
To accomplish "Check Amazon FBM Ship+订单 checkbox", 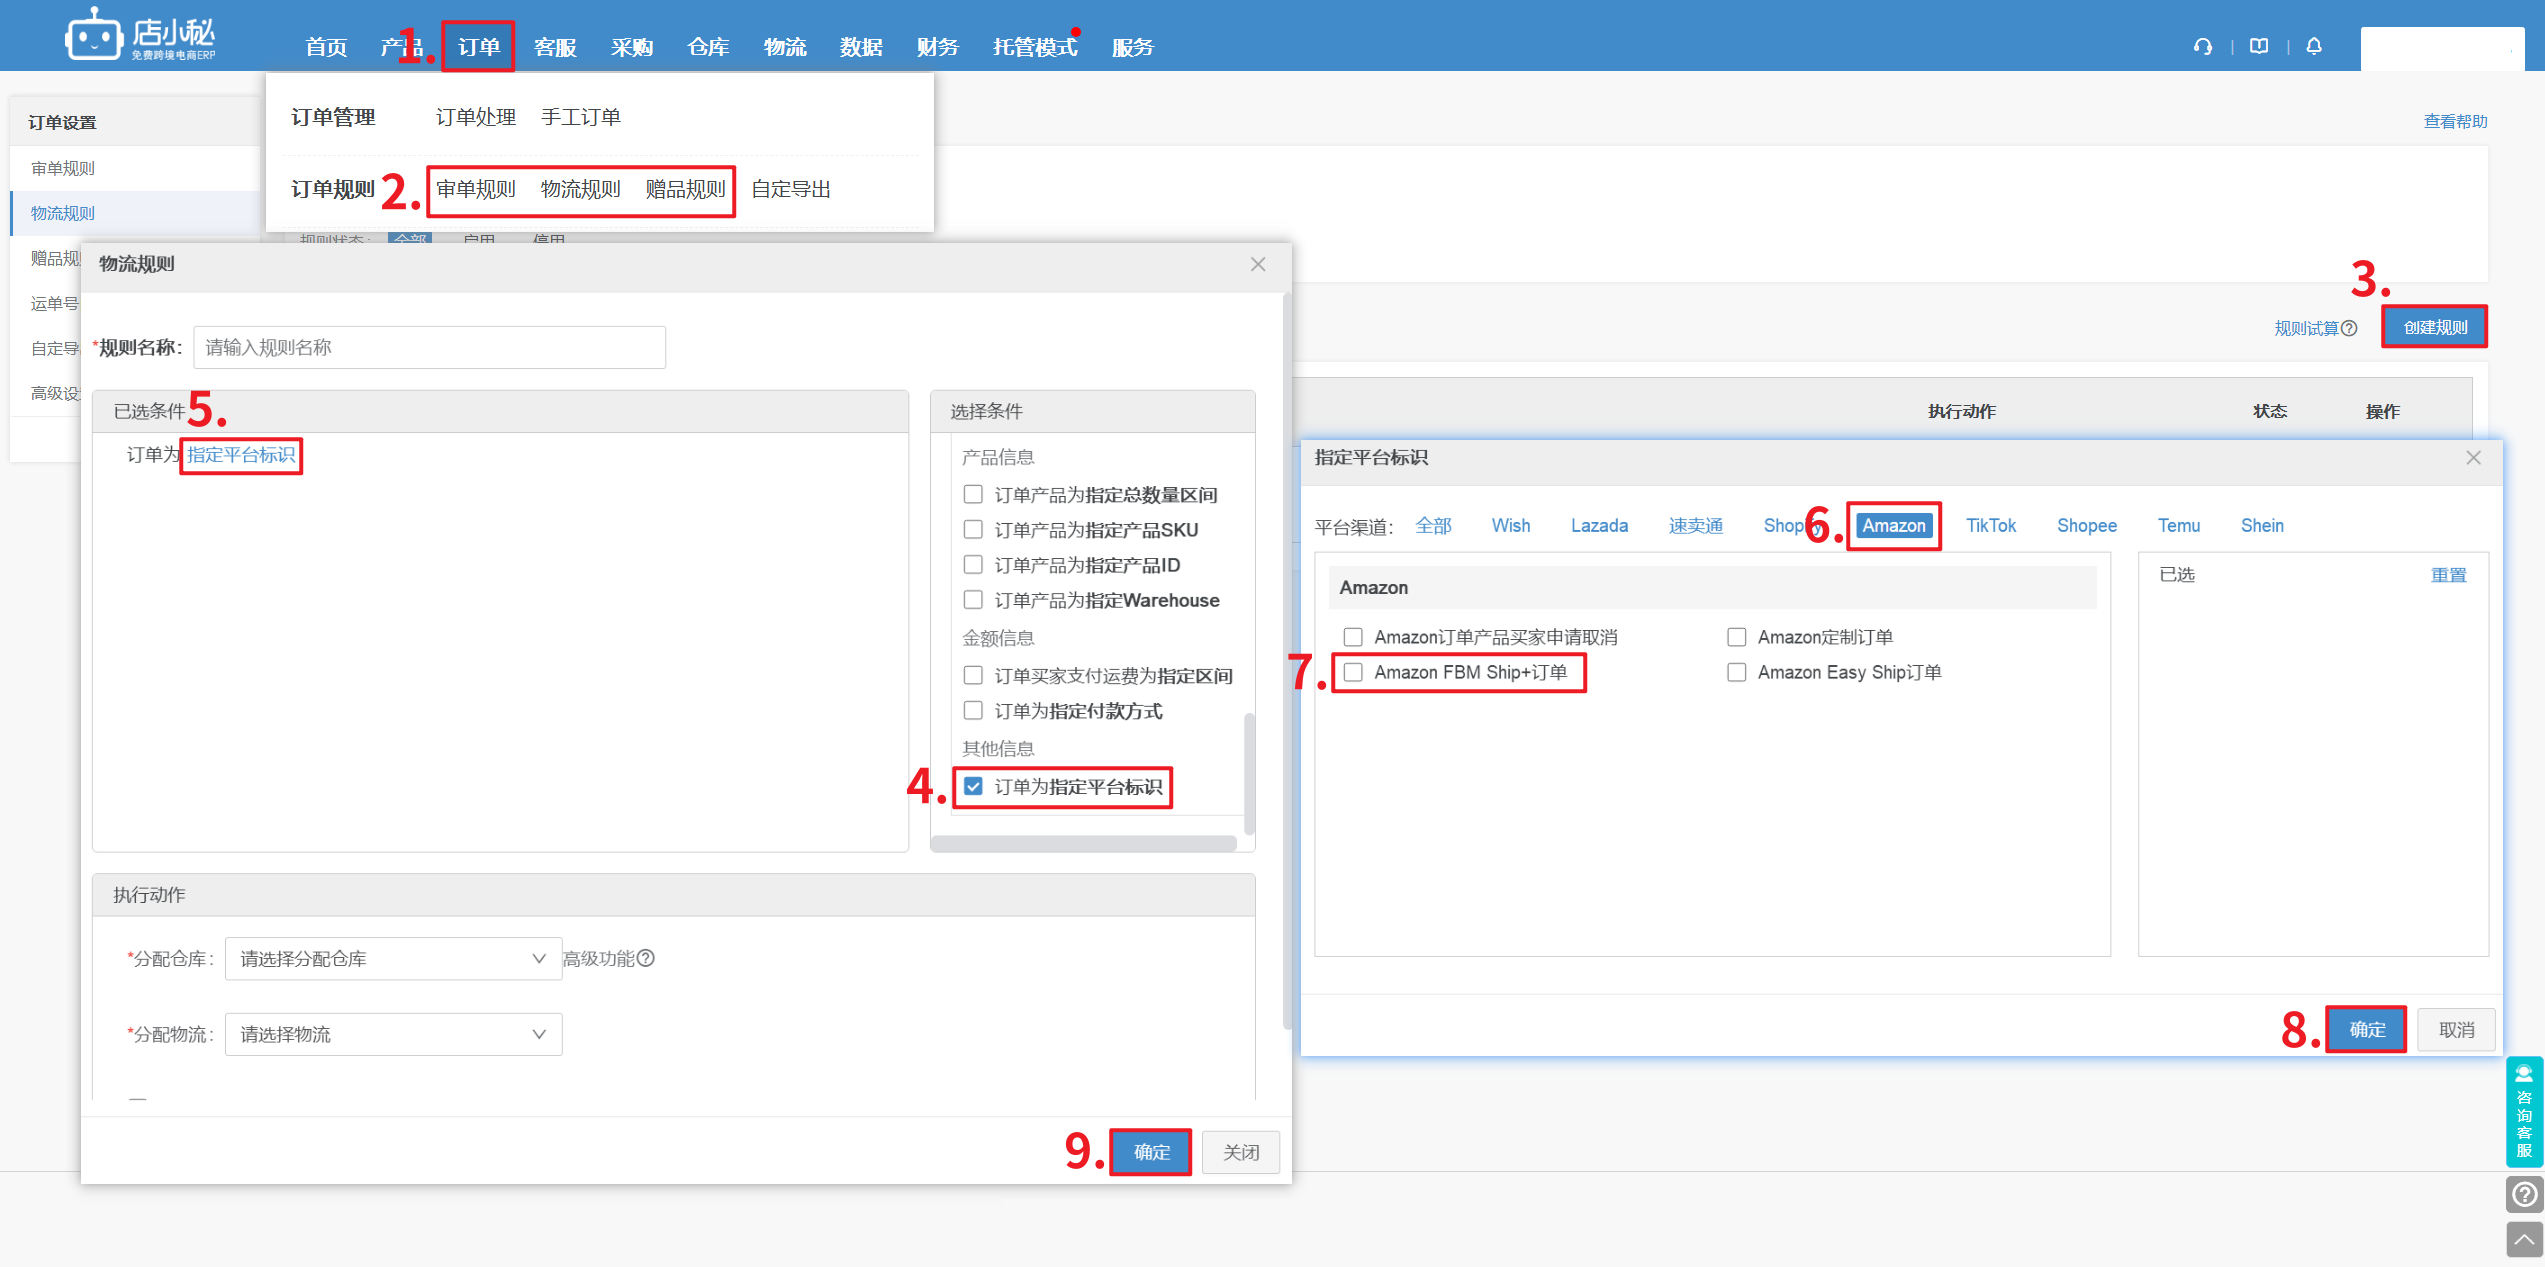I will 1353,672.
